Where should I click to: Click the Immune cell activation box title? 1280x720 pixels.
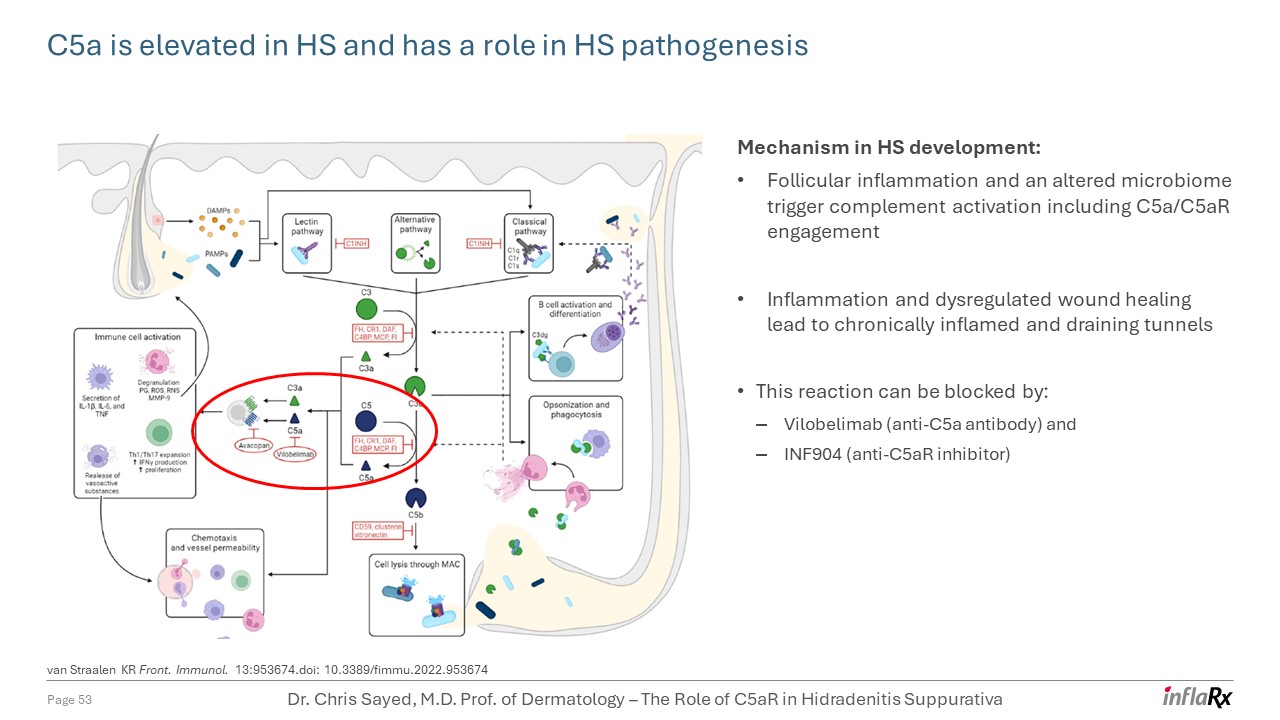point(137,337)
